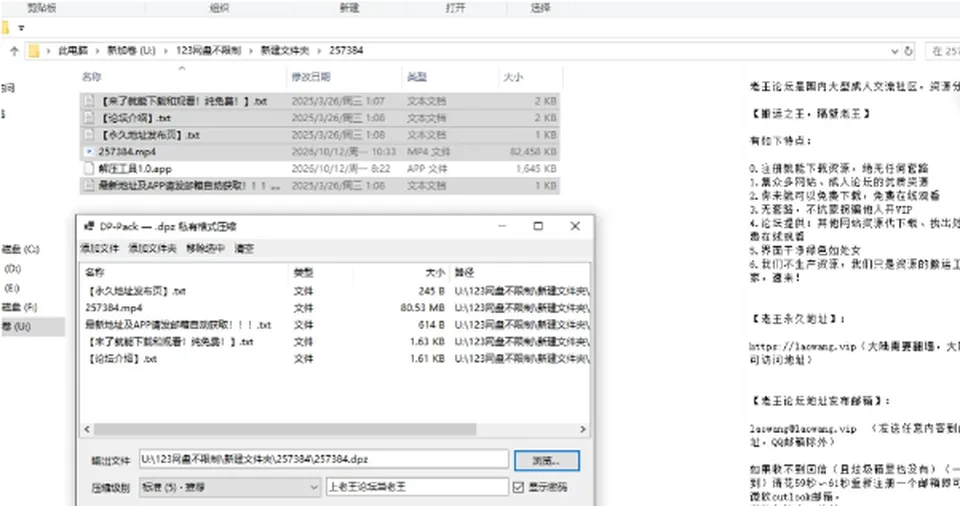Viewport: 960px width, 506px height.
Task: Click the 解压工具1.0.app file icon
Action: (89, 168)
